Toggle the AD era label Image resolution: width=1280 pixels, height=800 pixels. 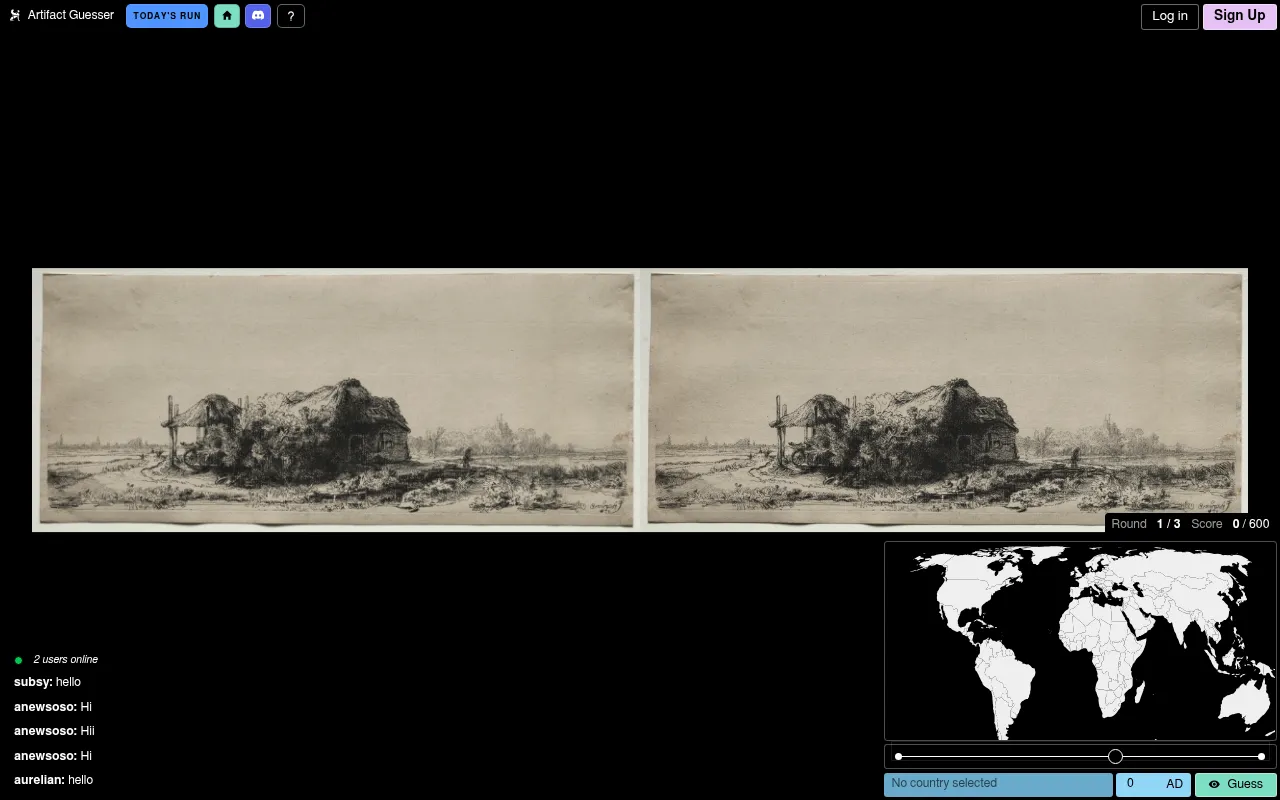1175,785
